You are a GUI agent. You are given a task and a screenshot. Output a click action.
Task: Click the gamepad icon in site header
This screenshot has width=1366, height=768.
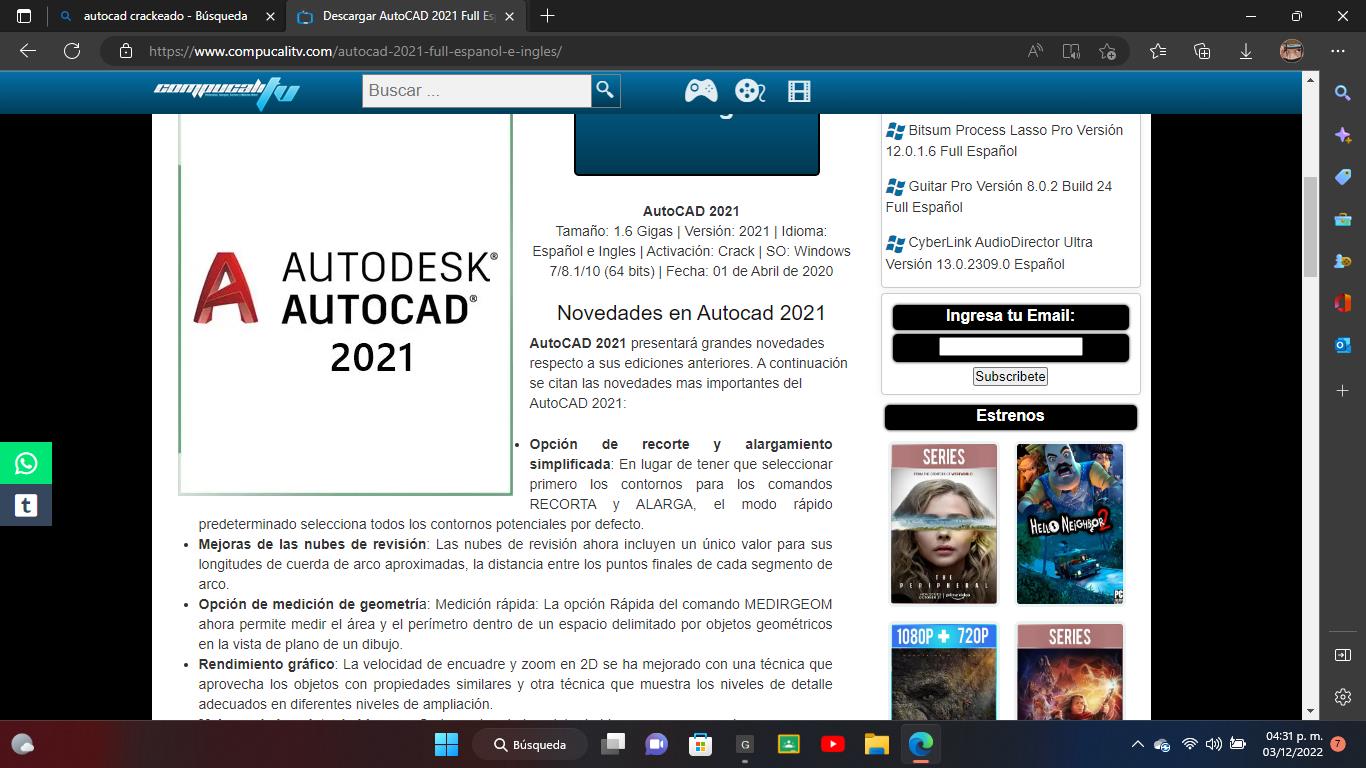click(x=700, y=91)
